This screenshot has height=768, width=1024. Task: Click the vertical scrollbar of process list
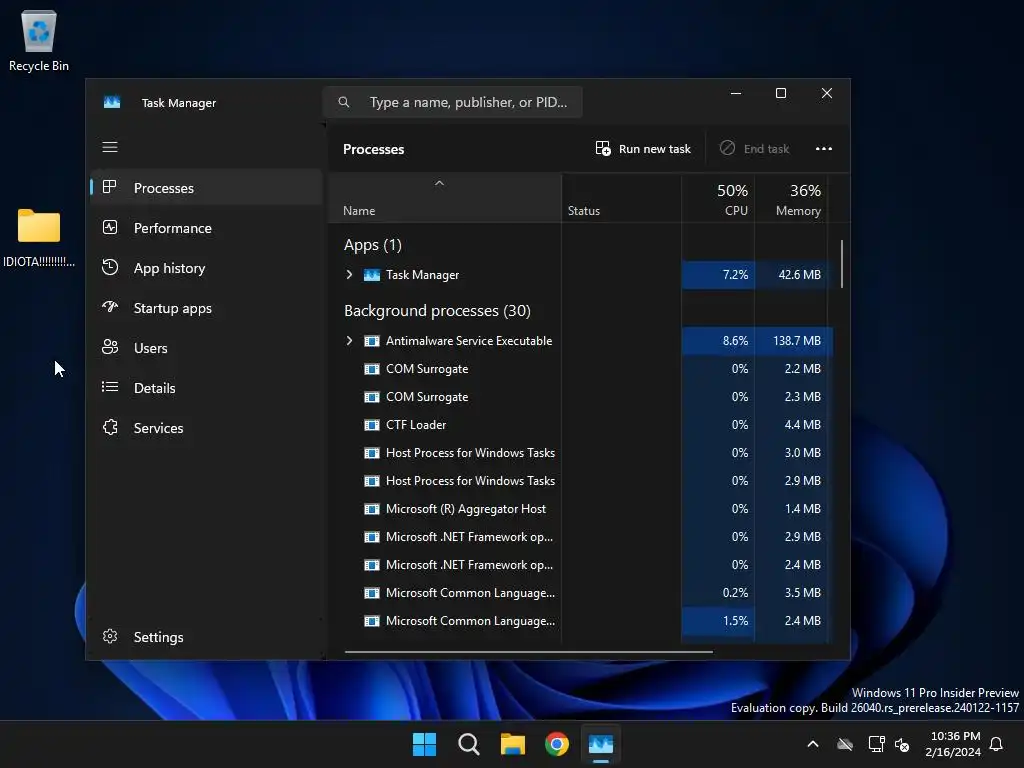(x=842, y=264)
